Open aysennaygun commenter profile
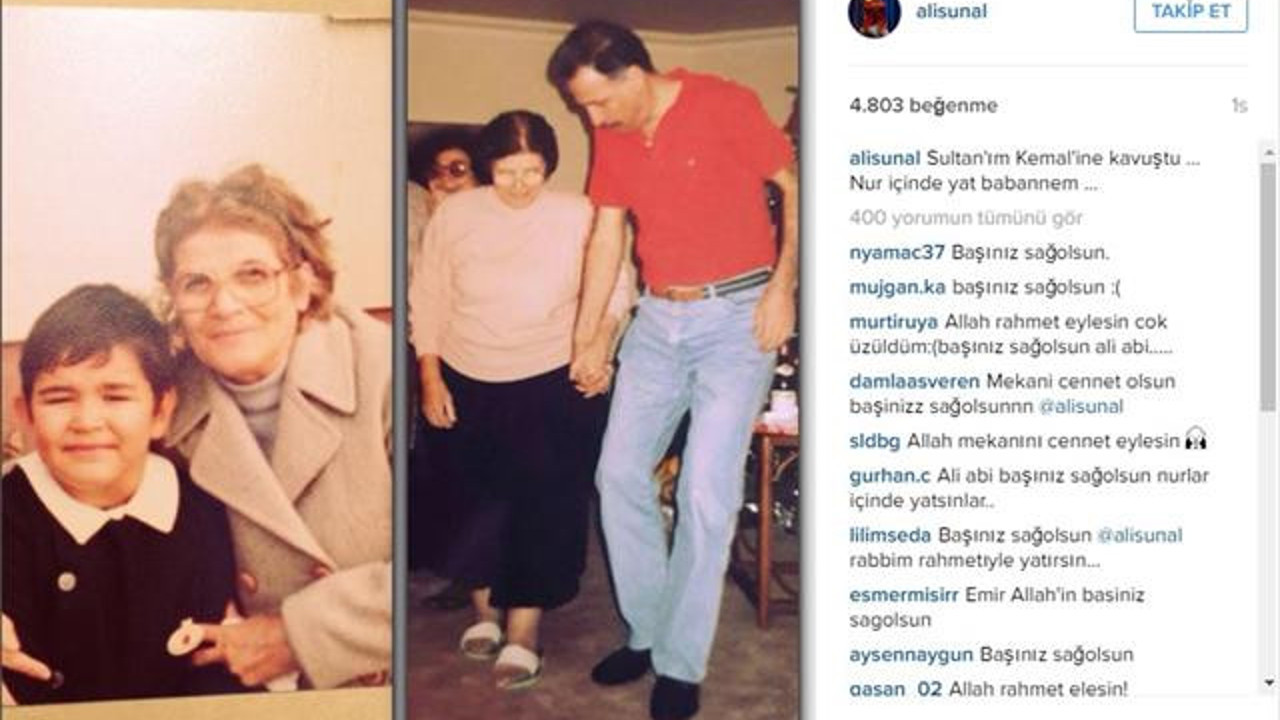 pos(911,656)
